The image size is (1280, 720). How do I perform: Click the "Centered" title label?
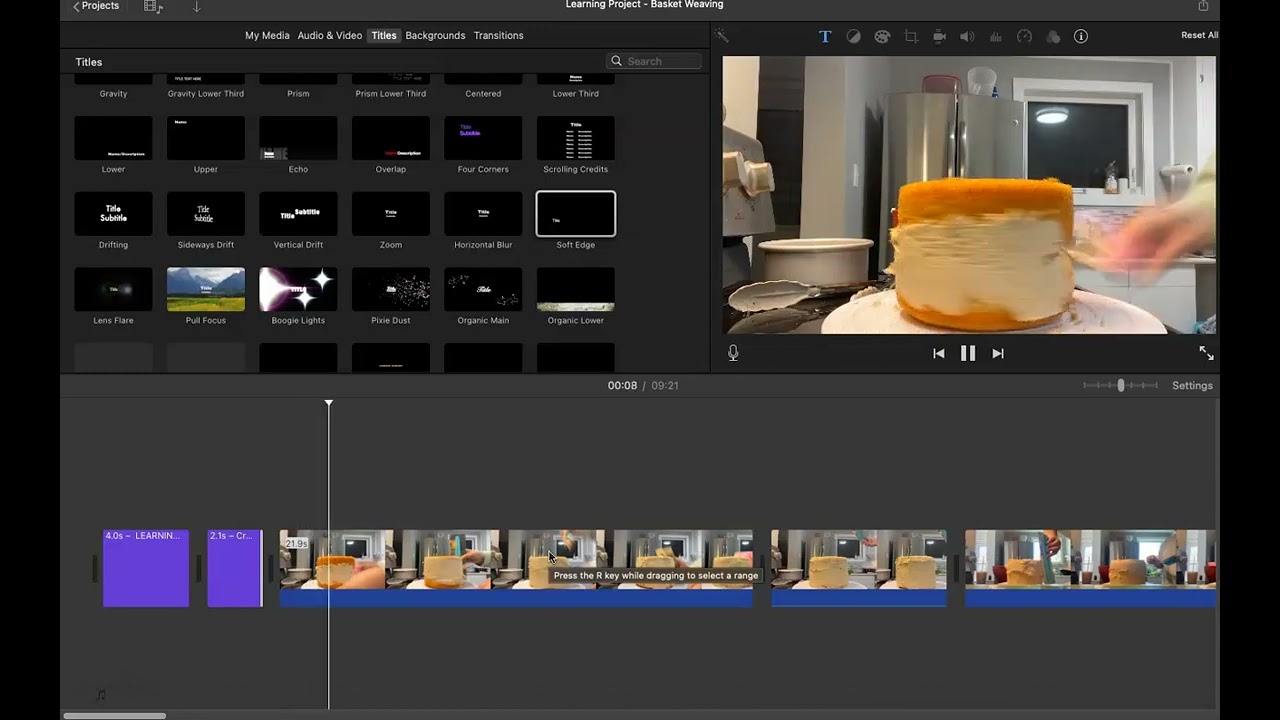pos(483,94)
